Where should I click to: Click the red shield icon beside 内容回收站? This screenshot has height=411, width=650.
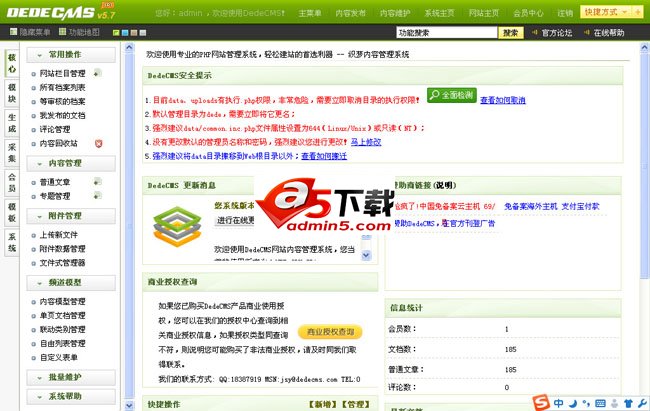[98, 143]
